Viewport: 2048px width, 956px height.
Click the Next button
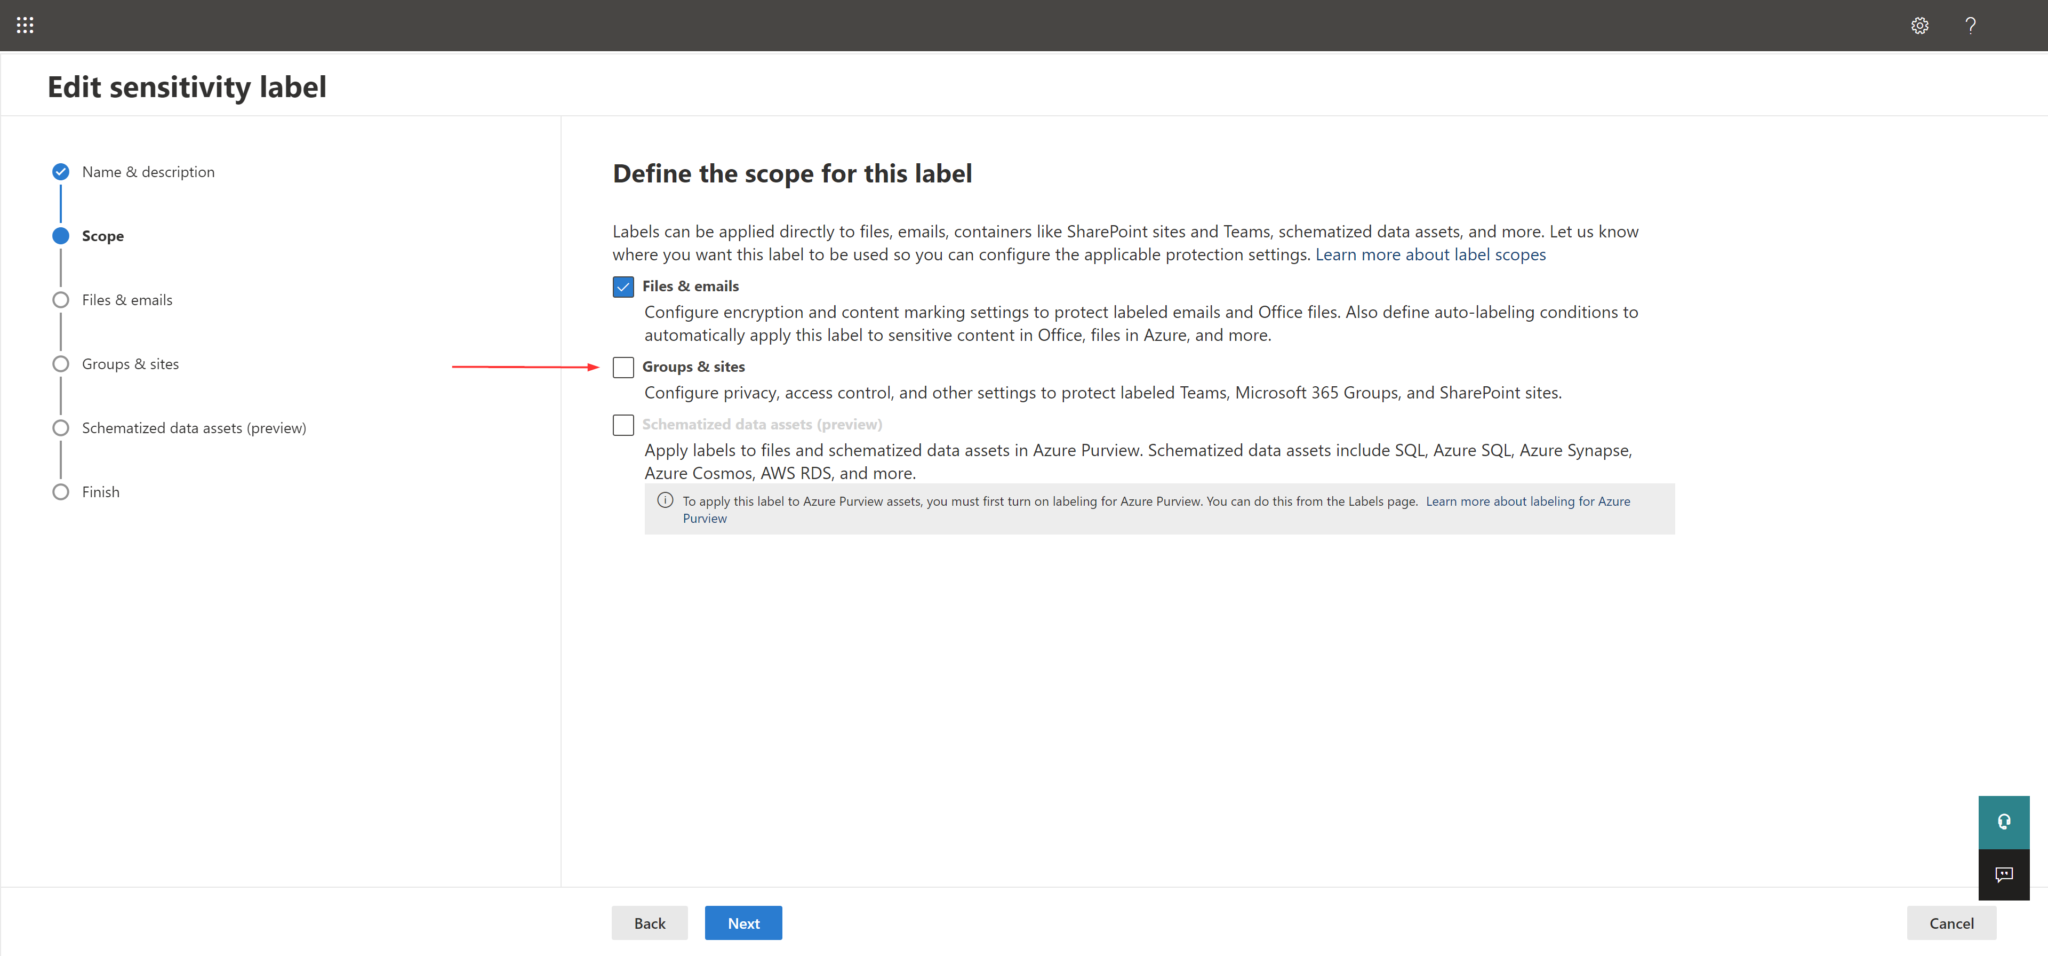(x=743, y=922)
